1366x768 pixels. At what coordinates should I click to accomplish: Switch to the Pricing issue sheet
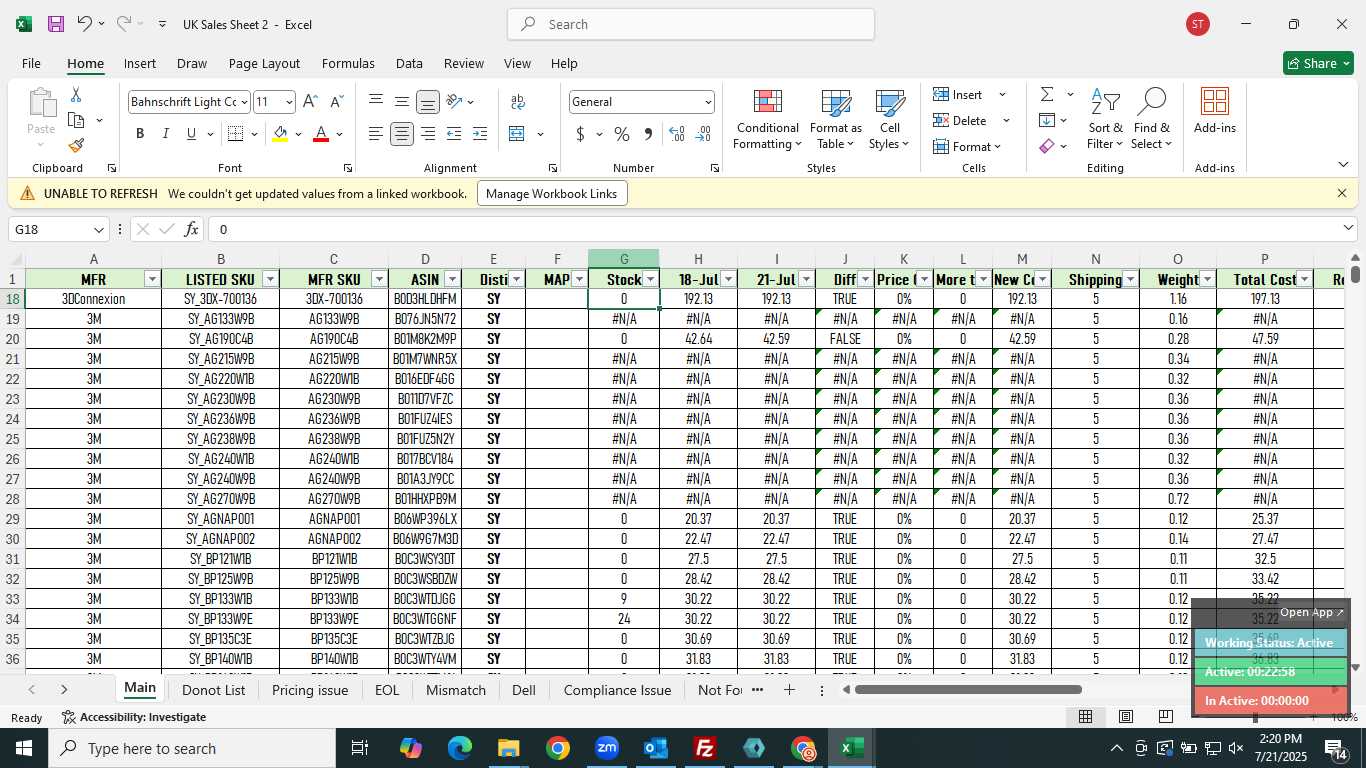pyautogui.click(x=310, y=690)
